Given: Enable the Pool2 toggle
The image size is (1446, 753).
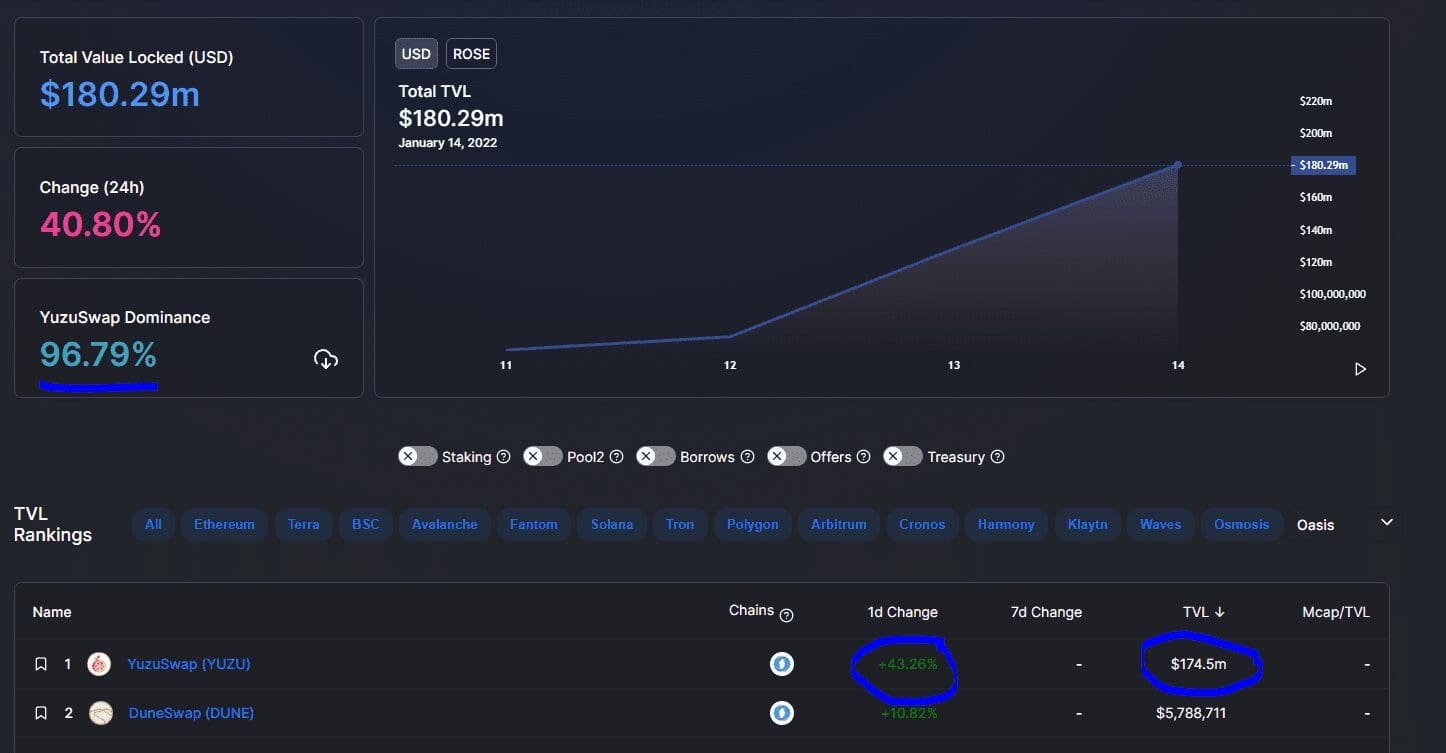Looking at the screenshot, I should [543, 456].
